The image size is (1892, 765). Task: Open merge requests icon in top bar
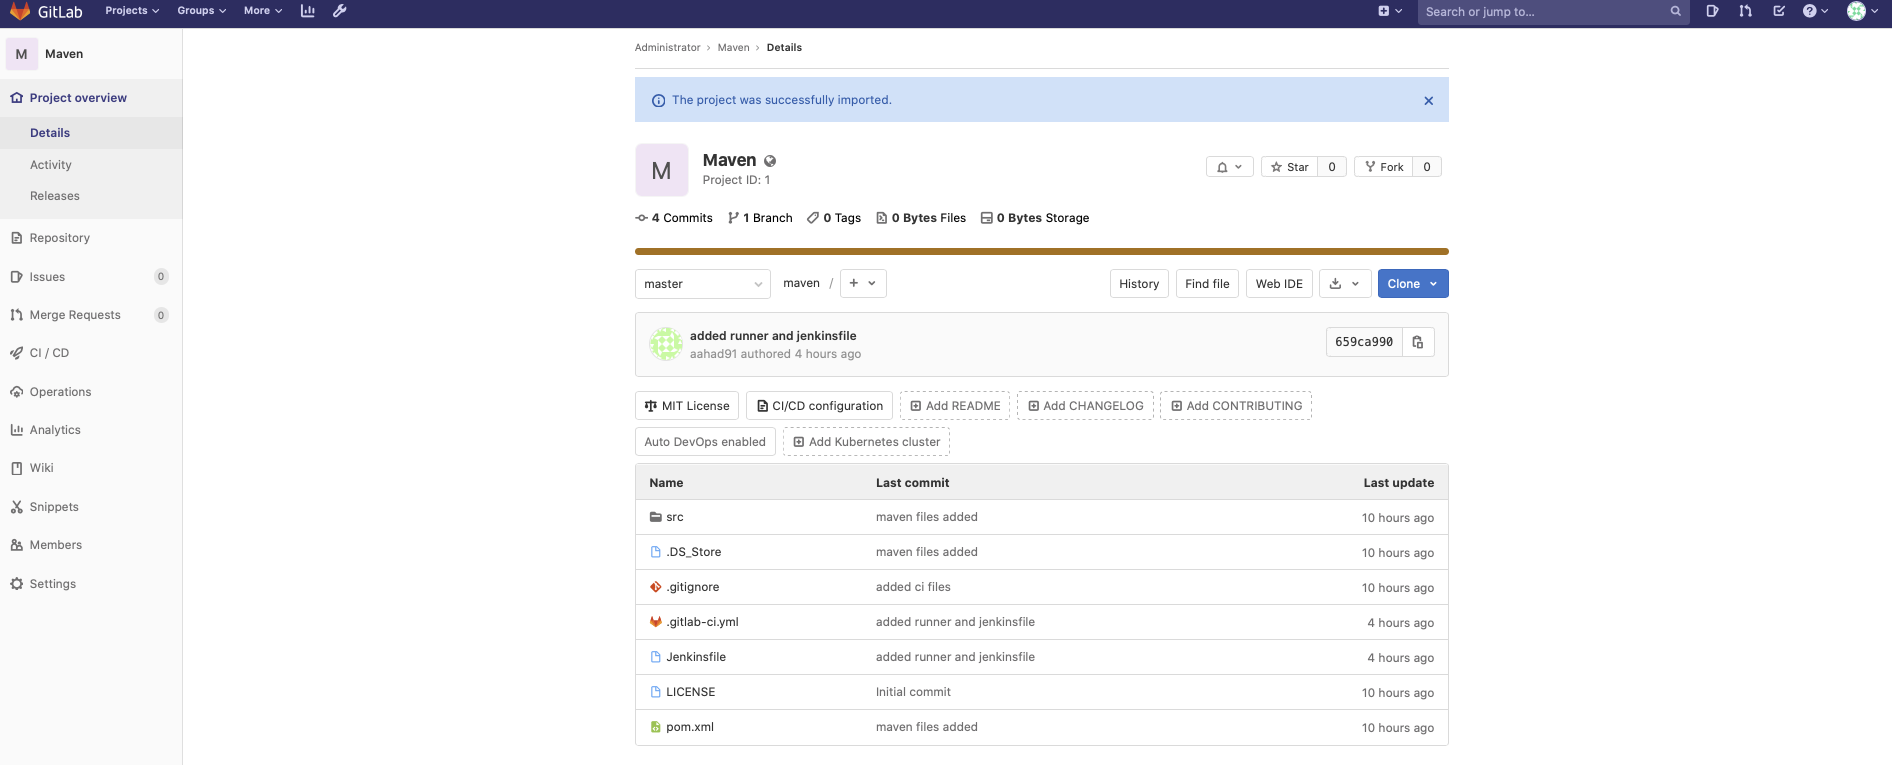[x=1745, y=11]
